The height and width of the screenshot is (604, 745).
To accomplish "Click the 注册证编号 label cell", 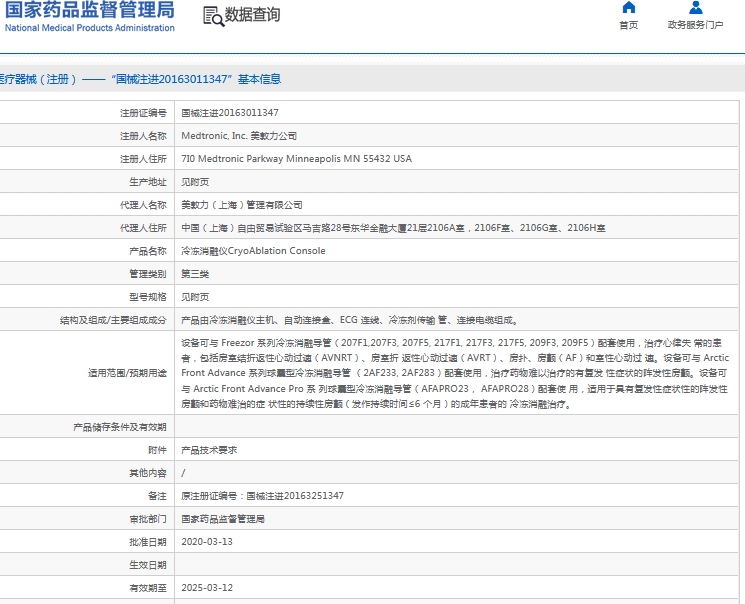I will point(143,113).
